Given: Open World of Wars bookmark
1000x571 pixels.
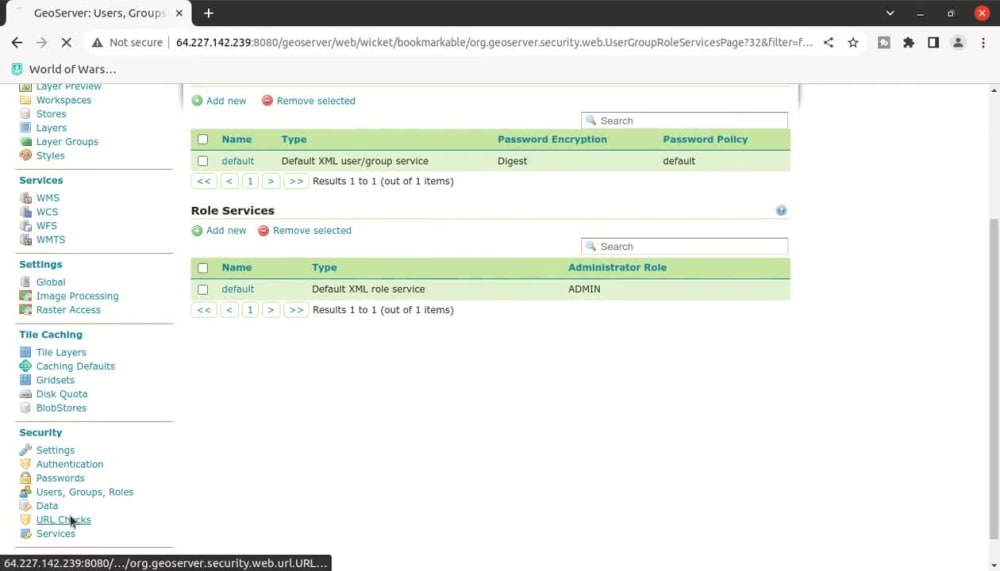Looking at the screenshot, I should [x=64, y=69].
